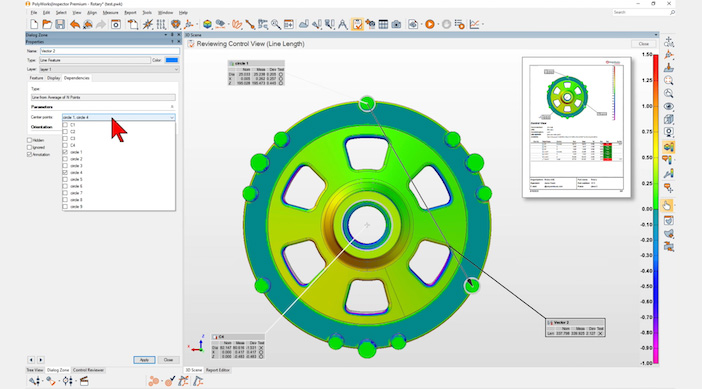Click the translate arrows icon atop the right sidebar
The height and width of the screenshot is (389, 702).
tap(668, 42)
